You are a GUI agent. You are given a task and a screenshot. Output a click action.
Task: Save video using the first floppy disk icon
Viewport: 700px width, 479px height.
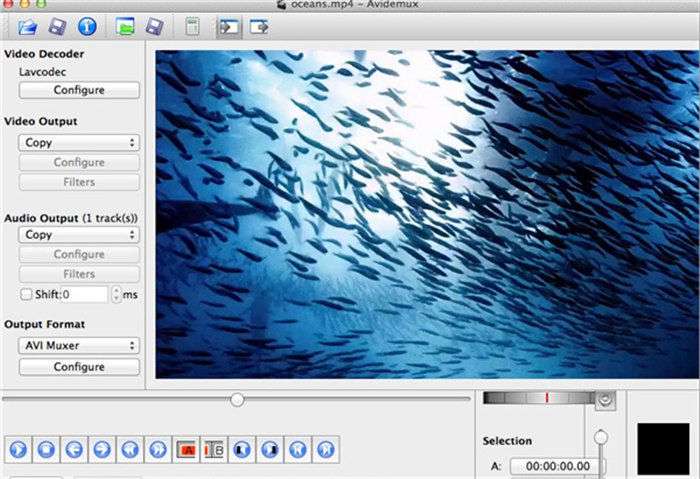(57, 27)
